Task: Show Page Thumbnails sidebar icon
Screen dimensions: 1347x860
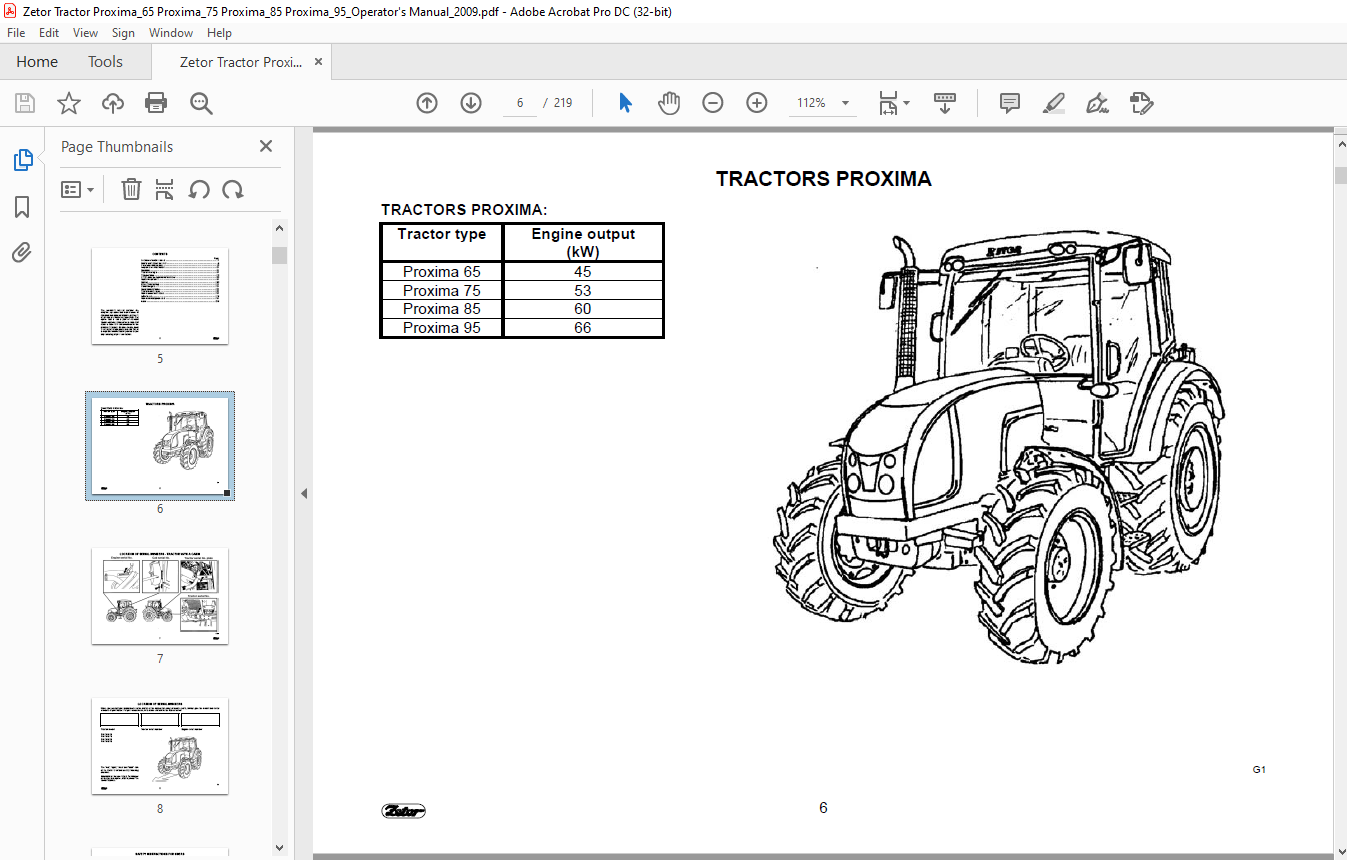Action: 22,160
